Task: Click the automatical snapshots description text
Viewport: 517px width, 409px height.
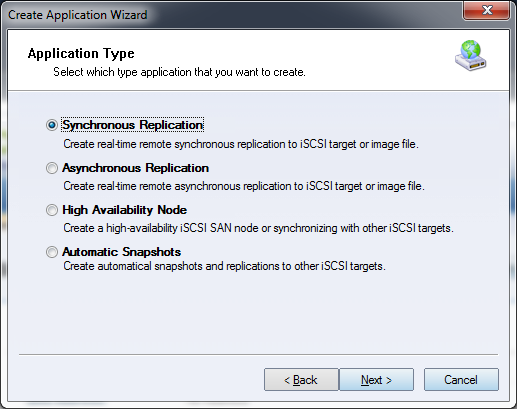Action: (x=224, y=266)
